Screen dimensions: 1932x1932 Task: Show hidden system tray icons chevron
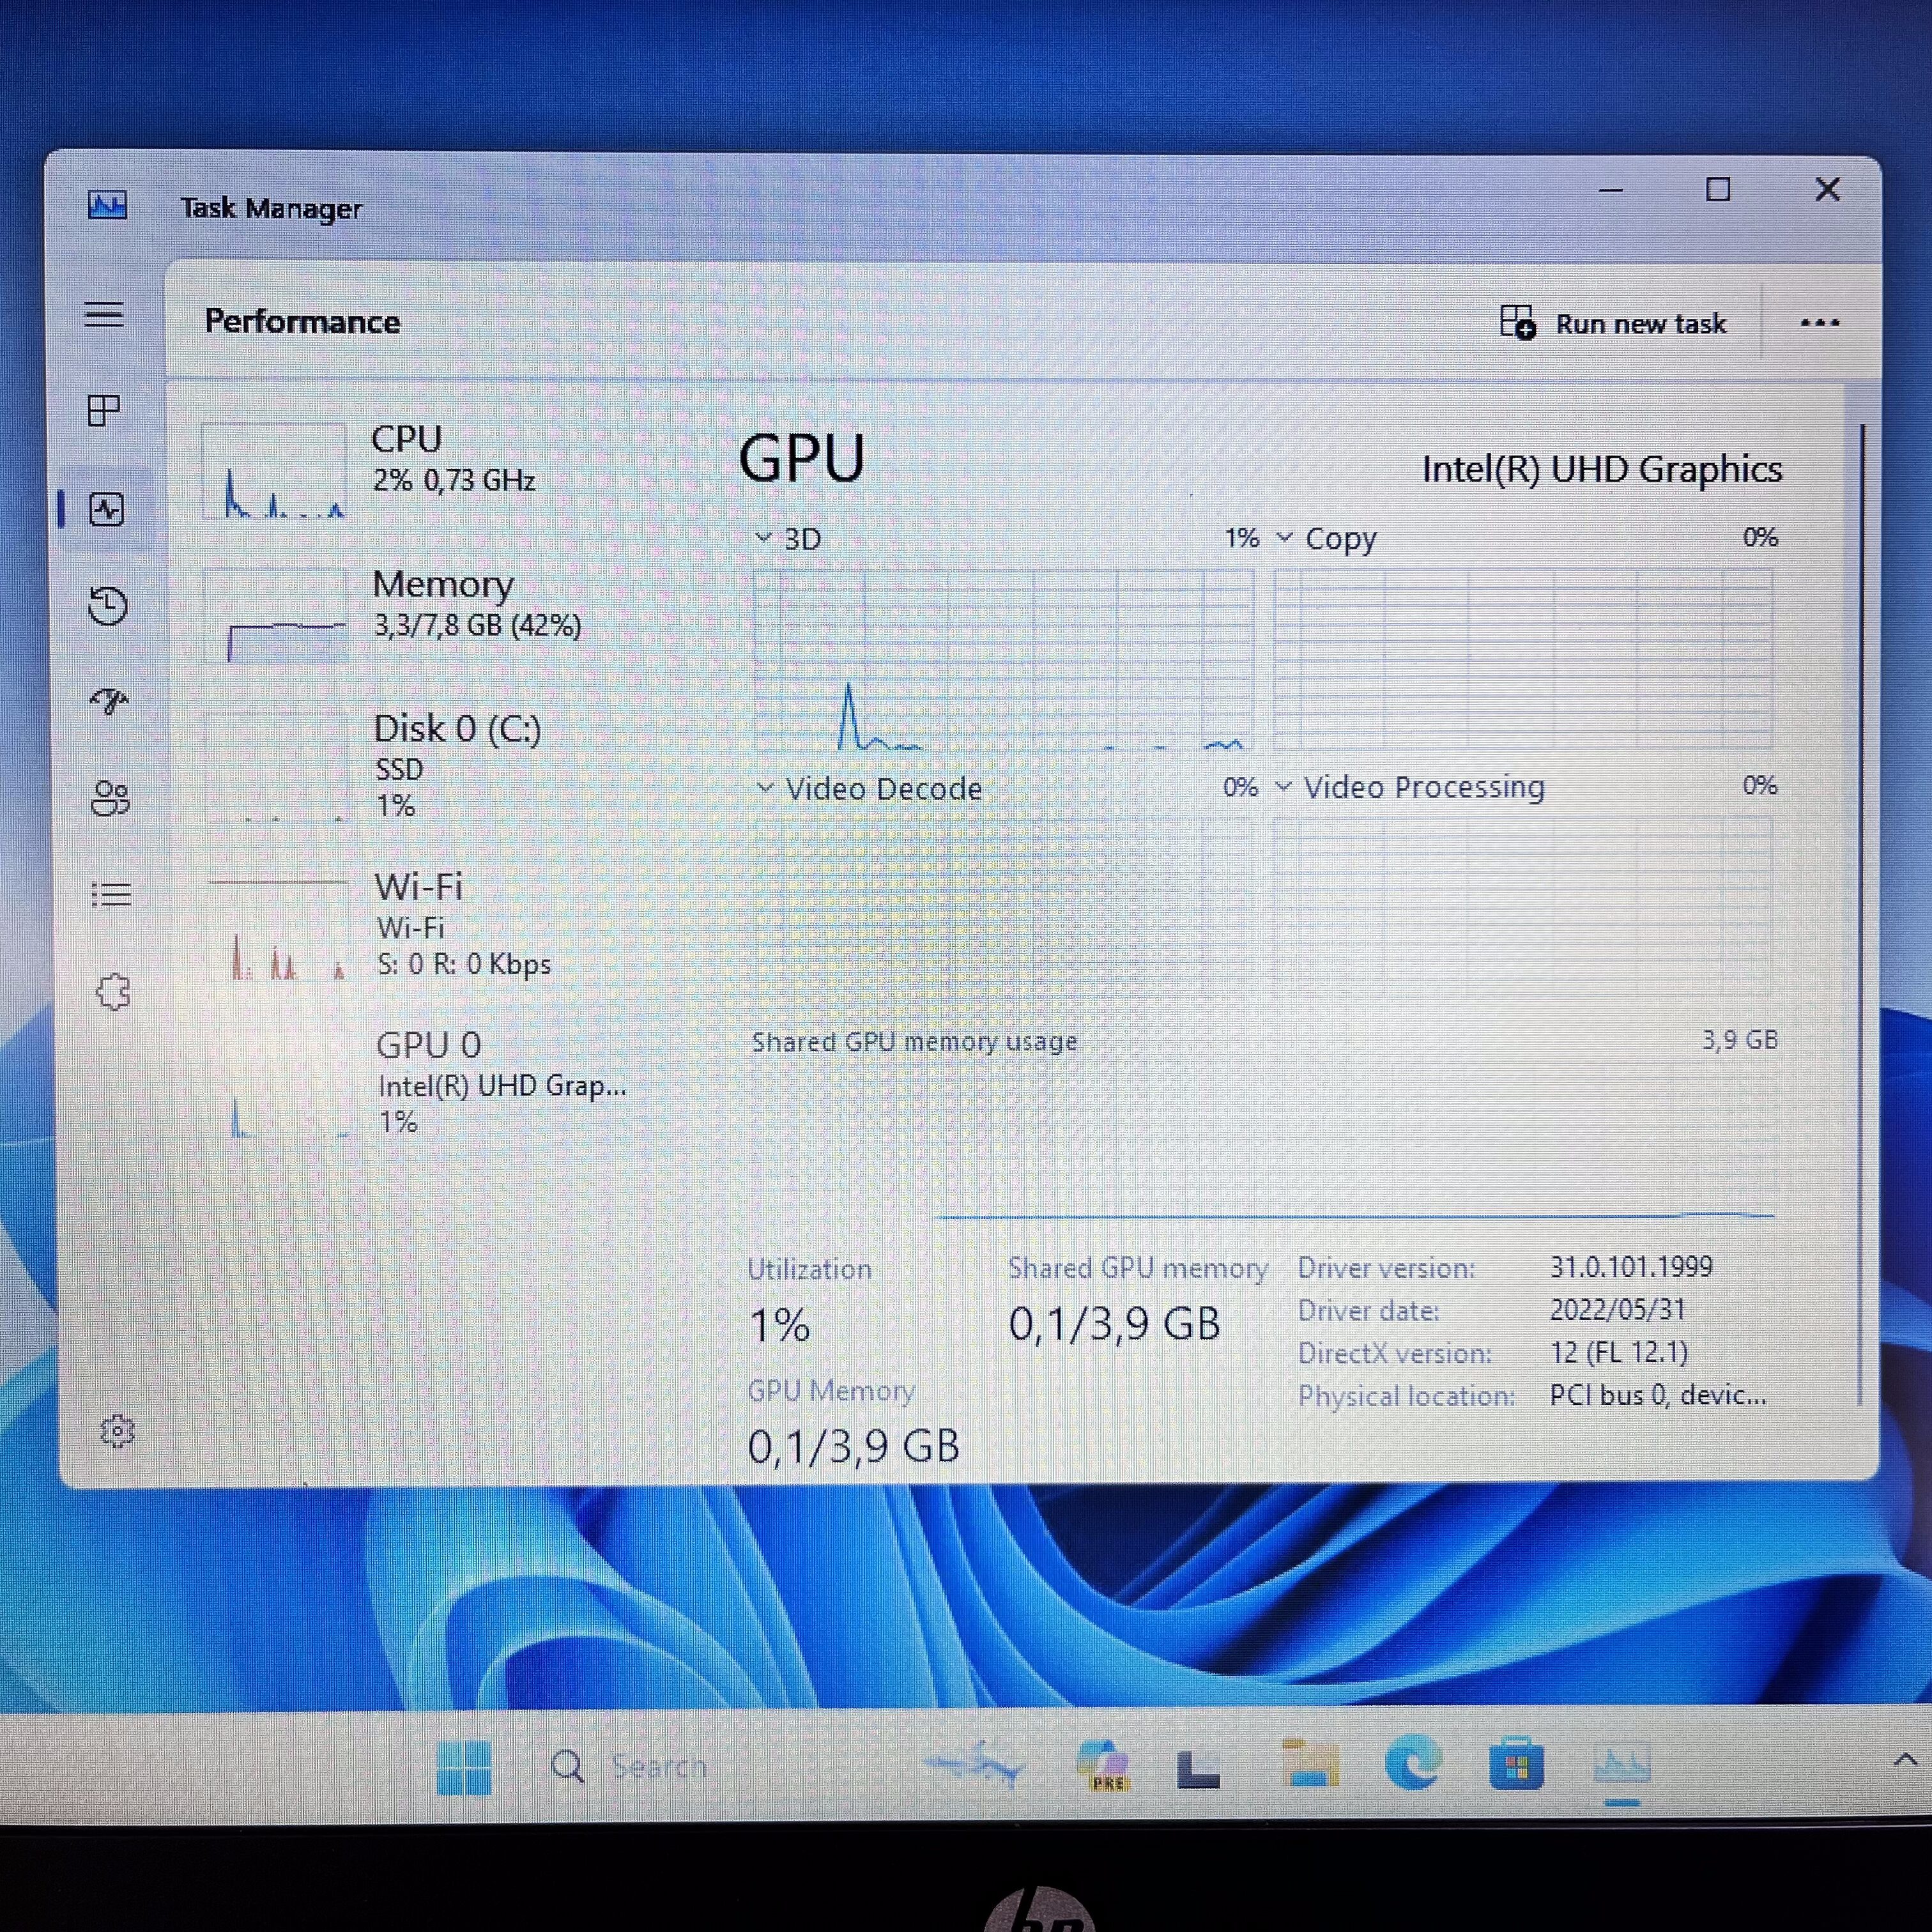(x=1905, y=1760)
